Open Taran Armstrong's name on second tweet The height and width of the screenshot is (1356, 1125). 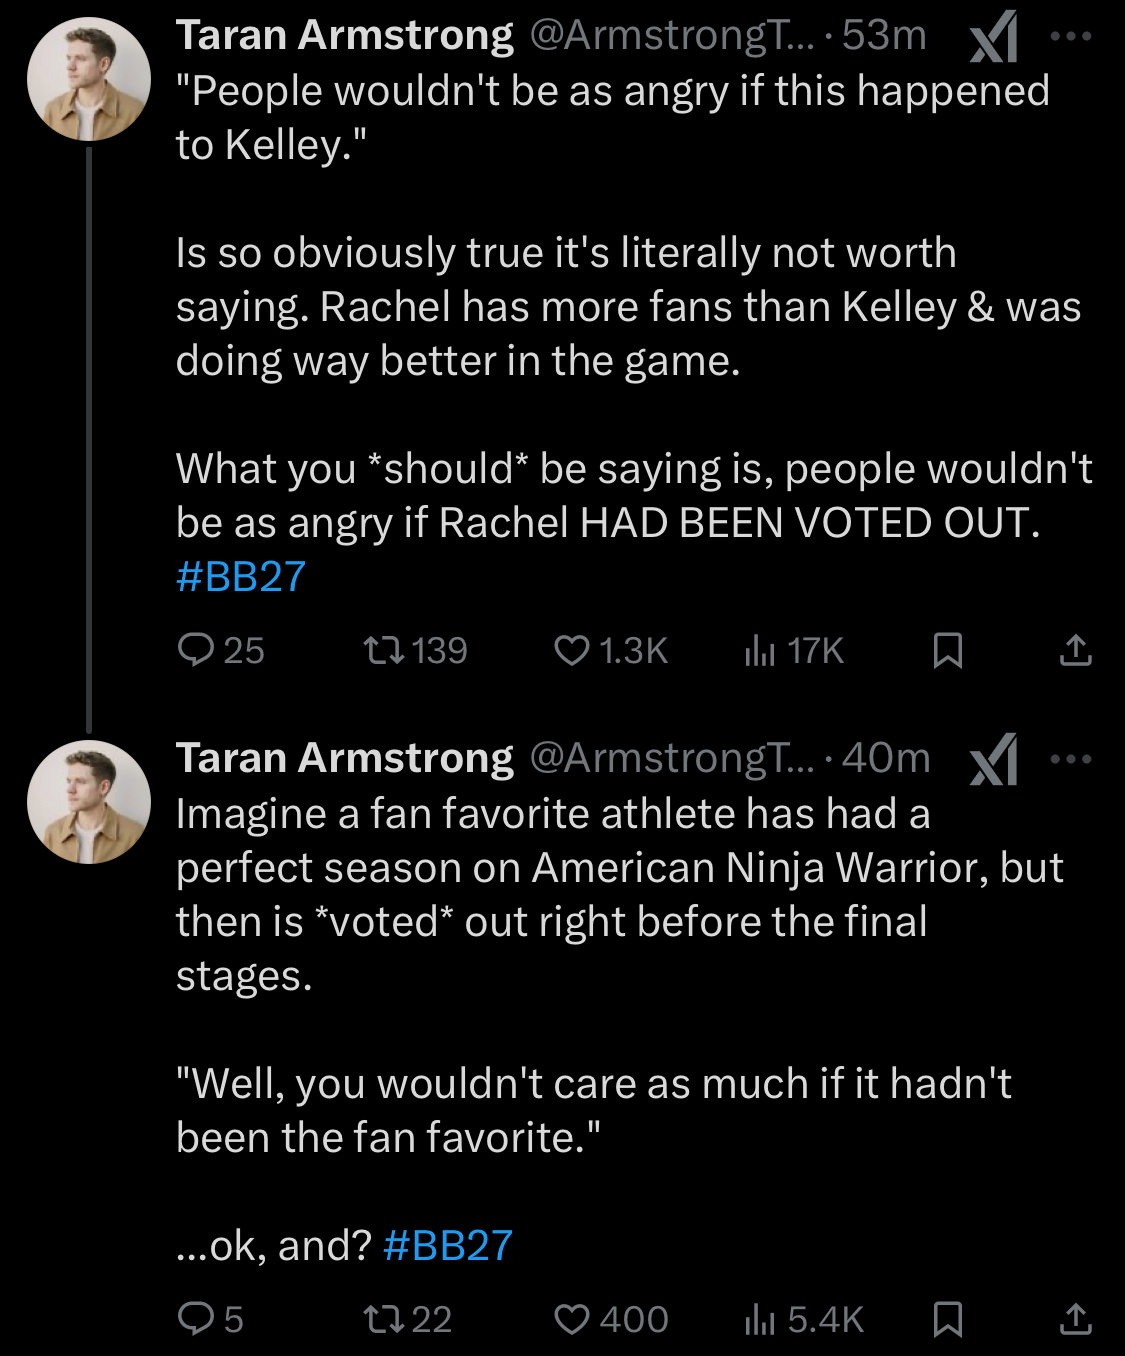pos(345,758)
